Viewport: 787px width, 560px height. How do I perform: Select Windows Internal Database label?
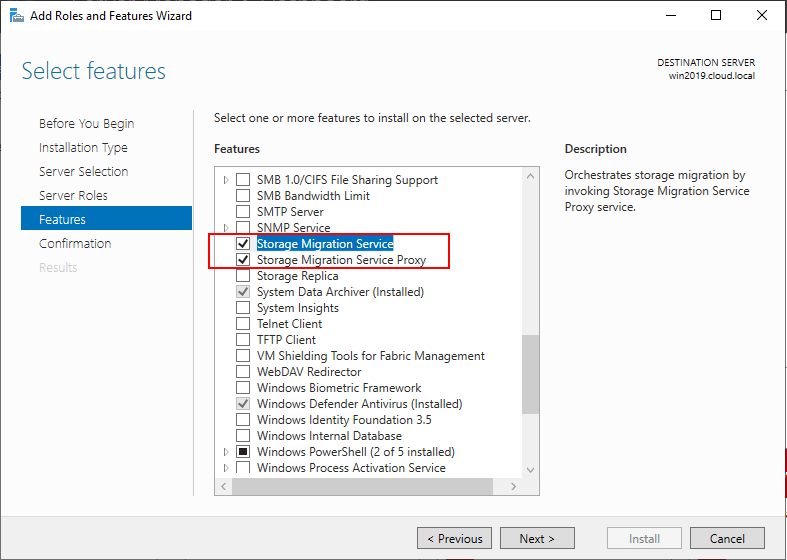[329, 436]
